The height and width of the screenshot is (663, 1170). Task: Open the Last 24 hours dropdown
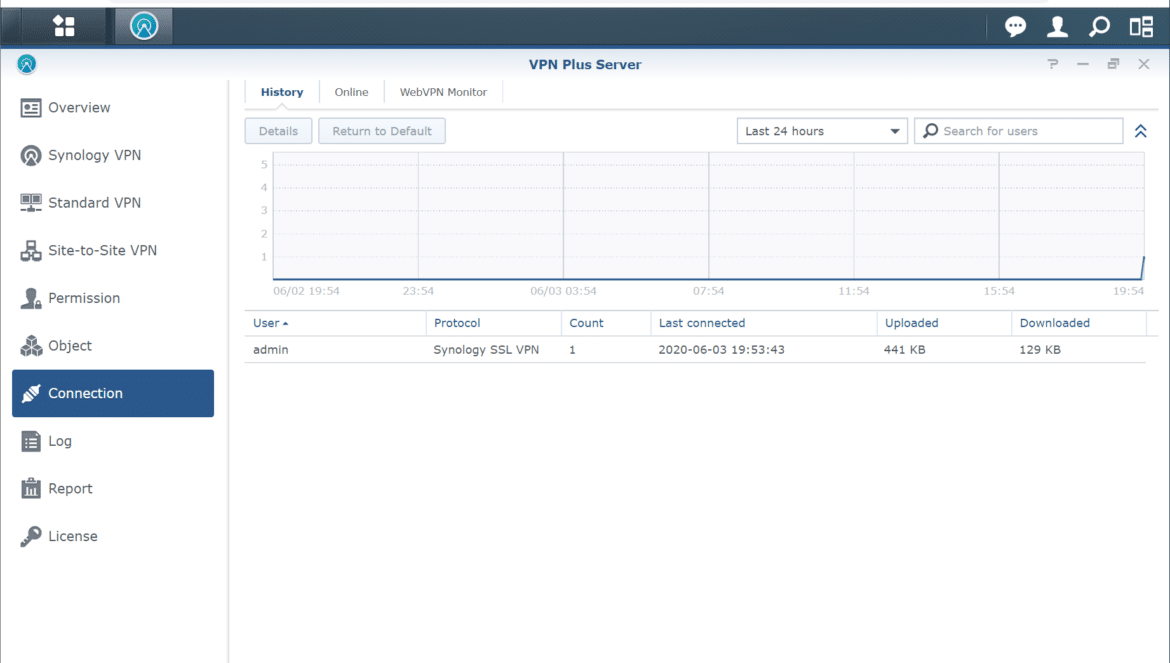click(822, 131)
